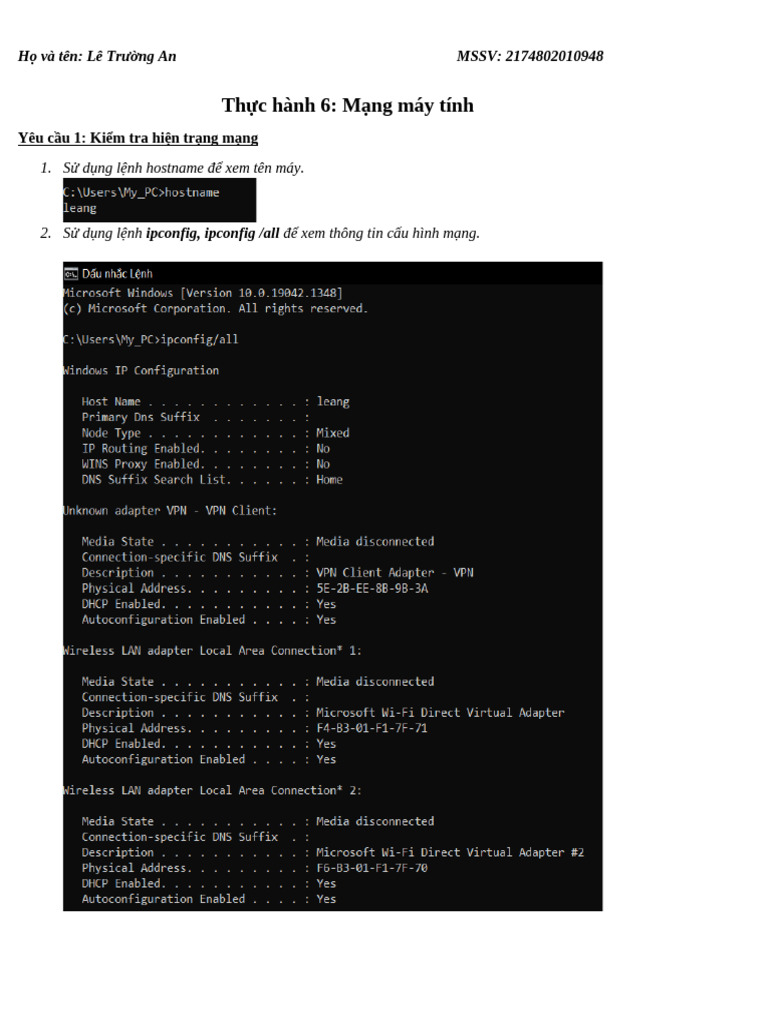Click the heading 'Thực hành 6: Mạng máy tính'
This screenshot has height=1024, width=768.
pyautogui.click(x=347, y=105)
